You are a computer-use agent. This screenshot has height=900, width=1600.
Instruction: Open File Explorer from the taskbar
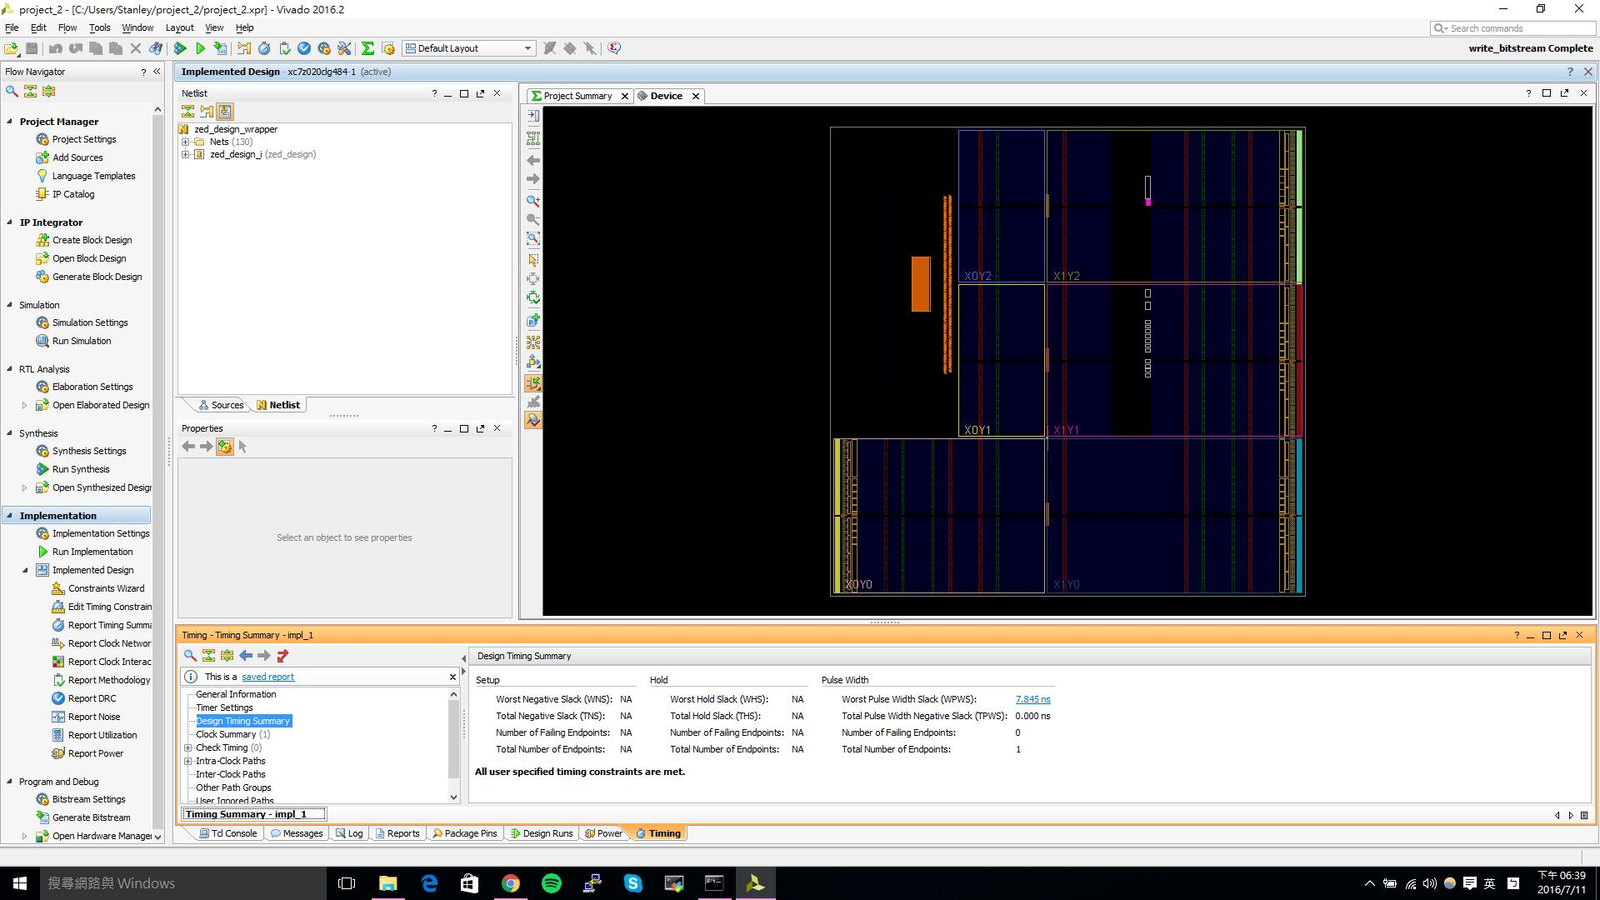(388, 883)
